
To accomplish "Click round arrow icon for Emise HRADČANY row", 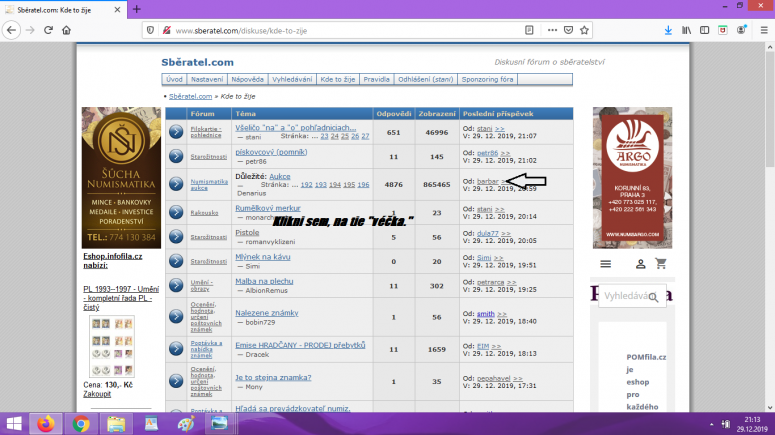I will pyautogui.click(x=176, y=348).
